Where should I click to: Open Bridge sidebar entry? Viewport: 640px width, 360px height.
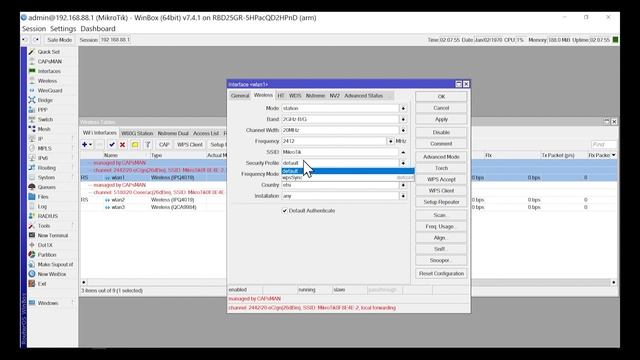pos(45,100)
